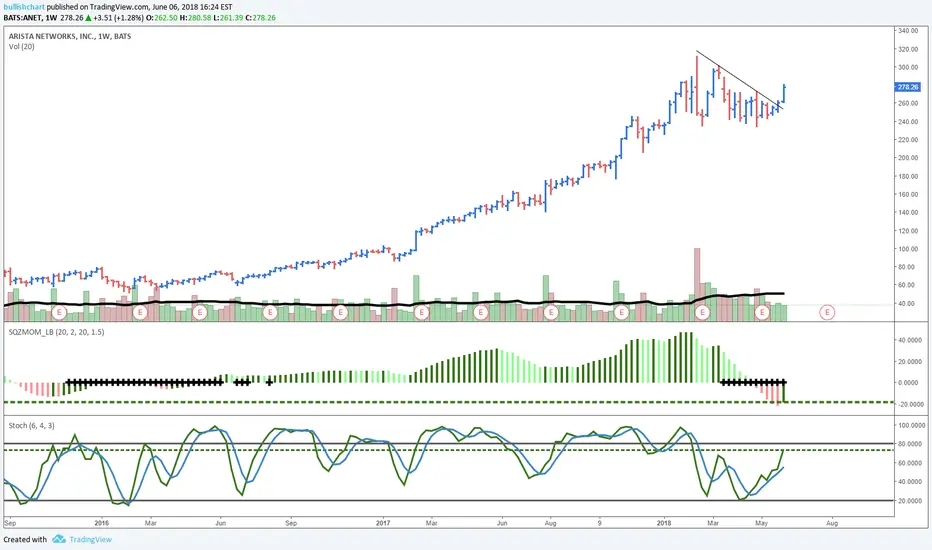
Task: Click the '340.00' price axis label
Action: [908, 30]
